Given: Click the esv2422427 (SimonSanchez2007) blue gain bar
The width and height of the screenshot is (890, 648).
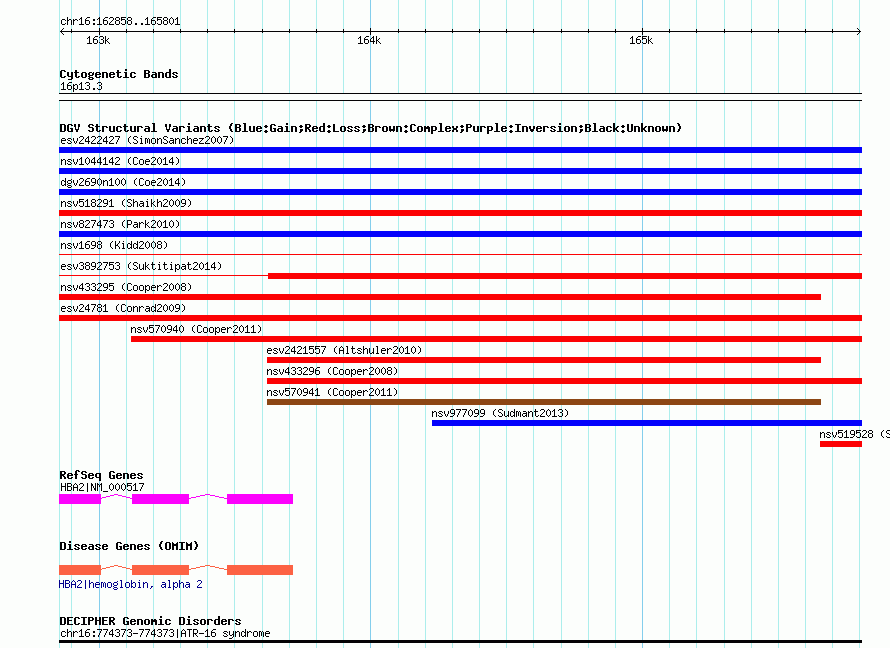Looking at the screenshot, I should tap(460, 150).
